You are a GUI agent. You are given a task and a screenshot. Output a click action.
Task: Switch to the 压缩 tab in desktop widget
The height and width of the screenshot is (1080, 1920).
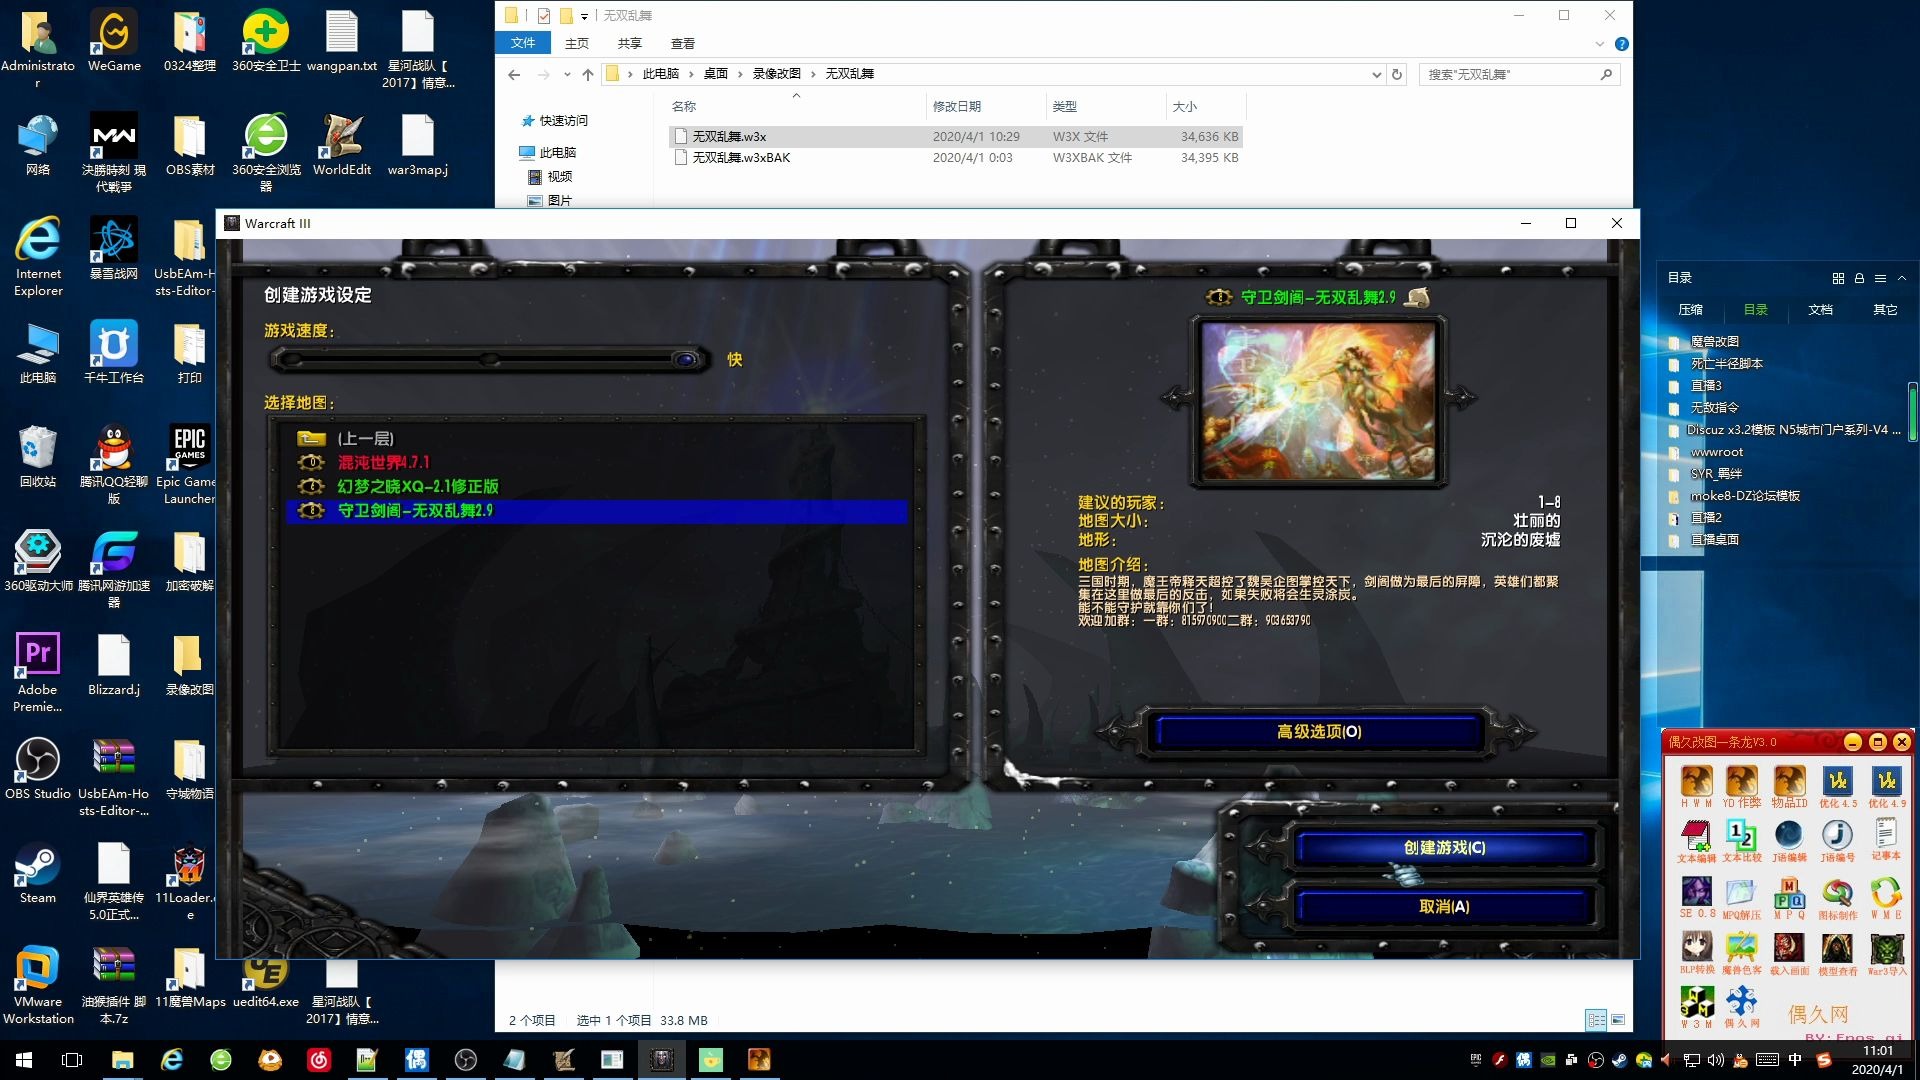click(x=1690, y=310)
